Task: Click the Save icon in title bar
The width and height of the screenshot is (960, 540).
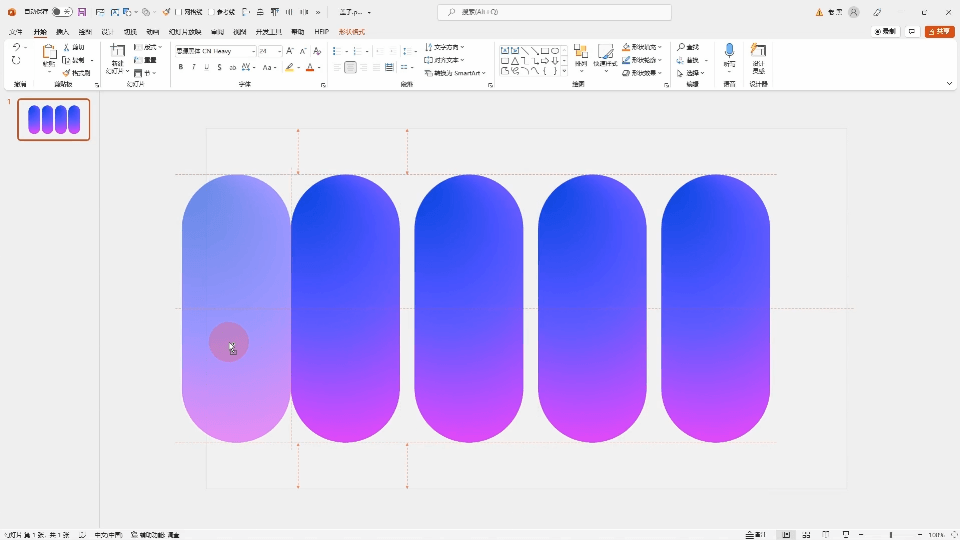Action: [82, 12]
